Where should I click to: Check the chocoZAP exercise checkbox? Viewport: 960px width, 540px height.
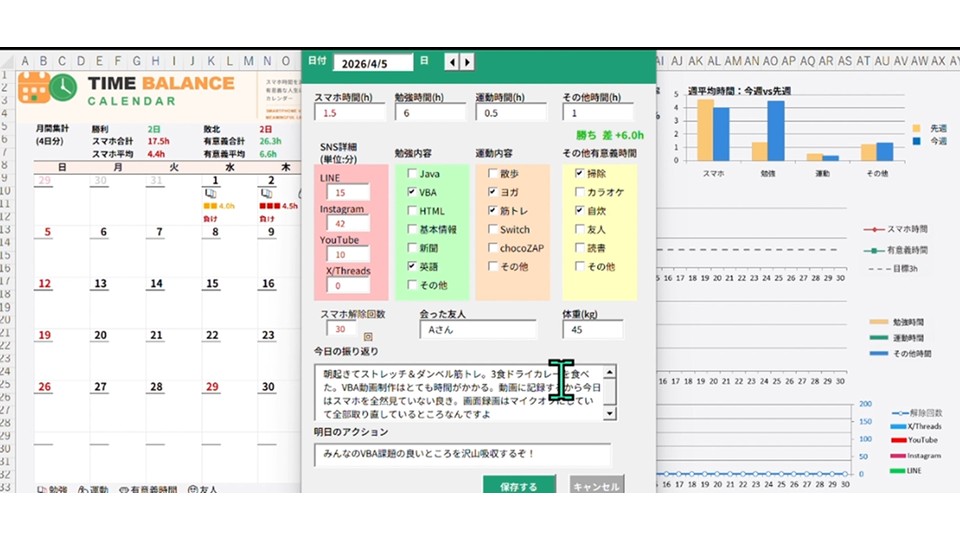pyautogui.click(x=492, y=248)
